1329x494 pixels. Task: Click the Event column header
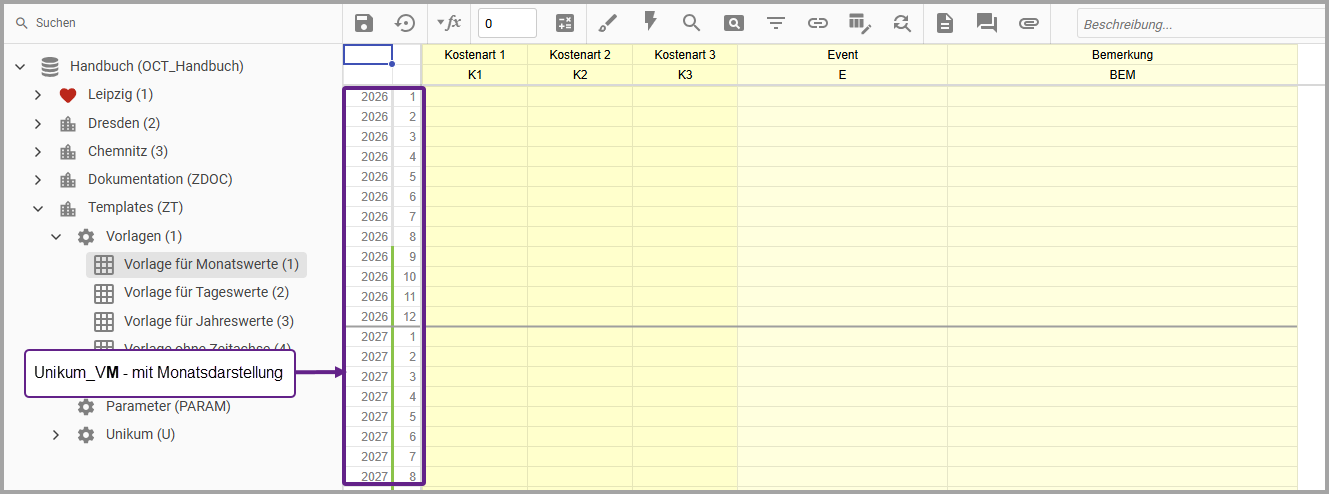843,55
